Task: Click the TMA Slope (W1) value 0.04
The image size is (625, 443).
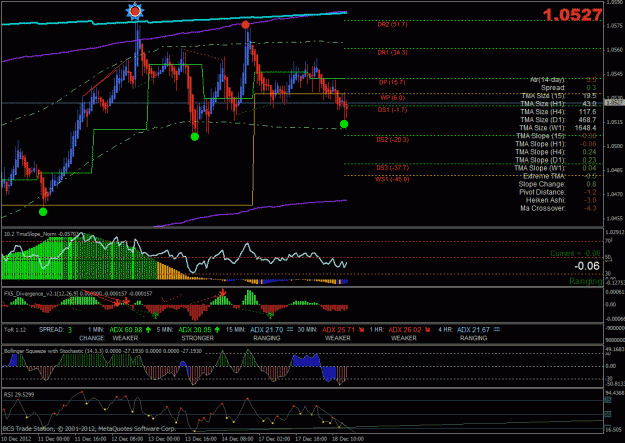Action: tap(590, 168)
